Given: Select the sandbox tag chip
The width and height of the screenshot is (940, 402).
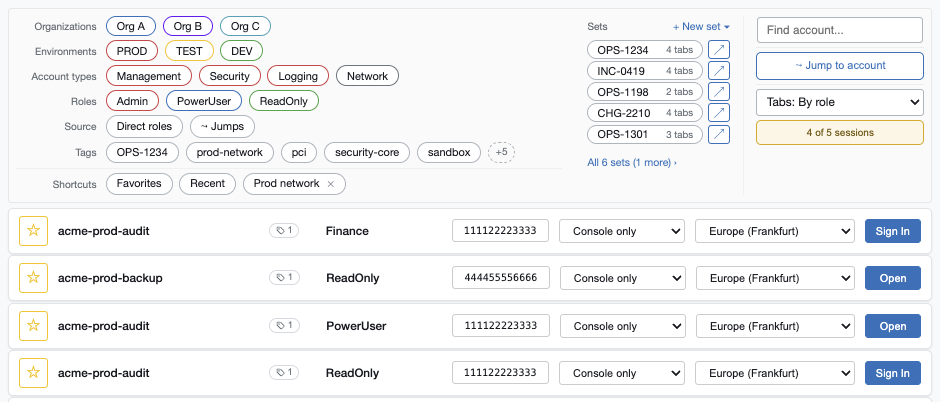Looking at the screenshot, I should 449,152.
